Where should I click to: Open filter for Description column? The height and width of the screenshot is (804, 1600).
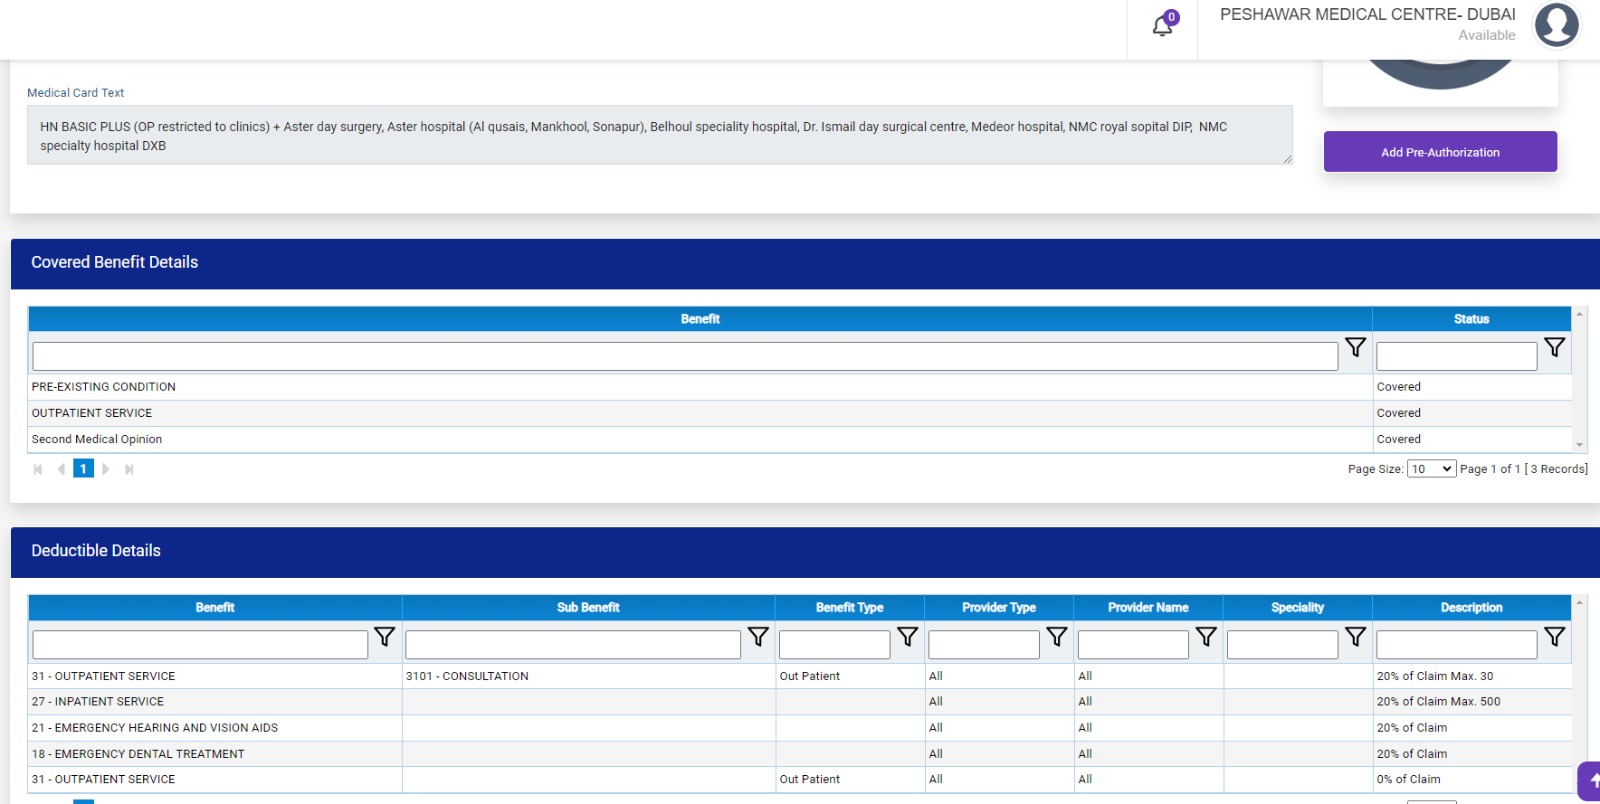click(x=1554, y=637)
